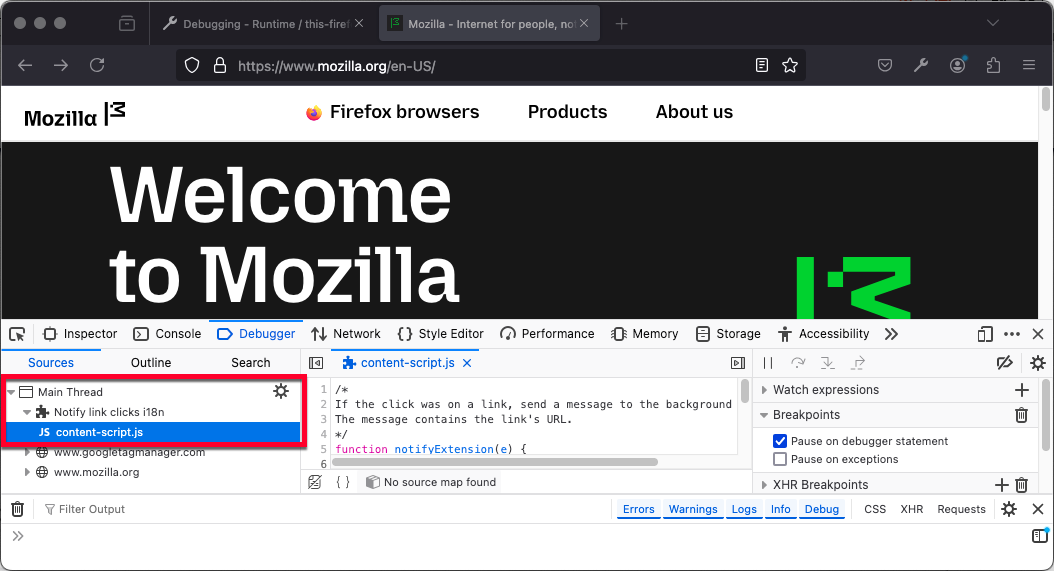Expand the www.mozilla.org source tree
This screenshot has width=1054, height=571.
28,472
